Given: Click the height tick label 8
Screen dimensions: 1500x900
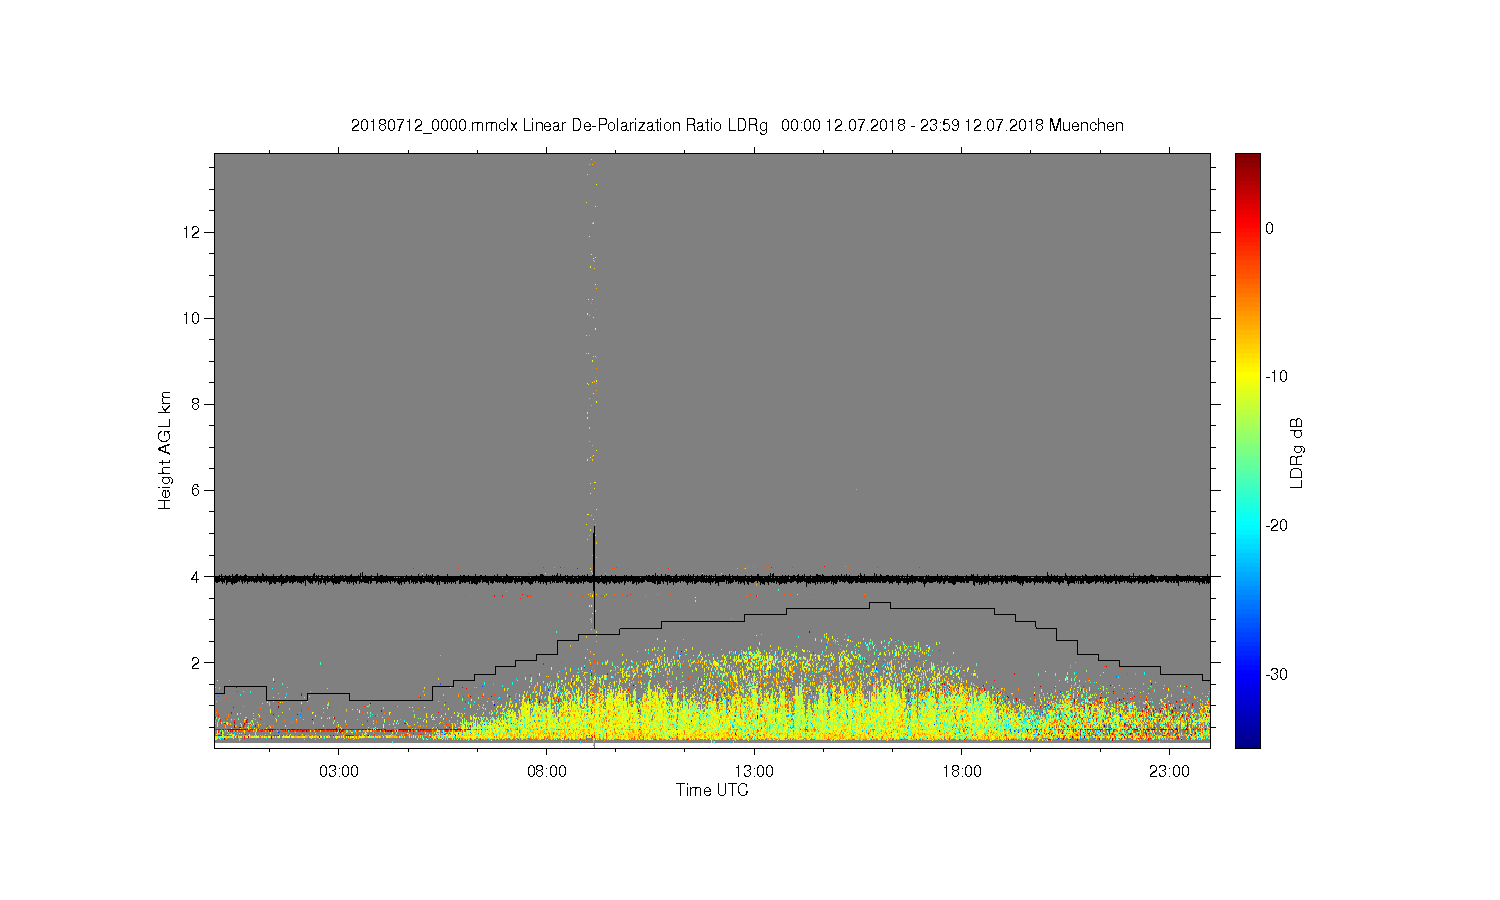Looking at the screenshot, I should pyautogui.click(x=198, y=404).
